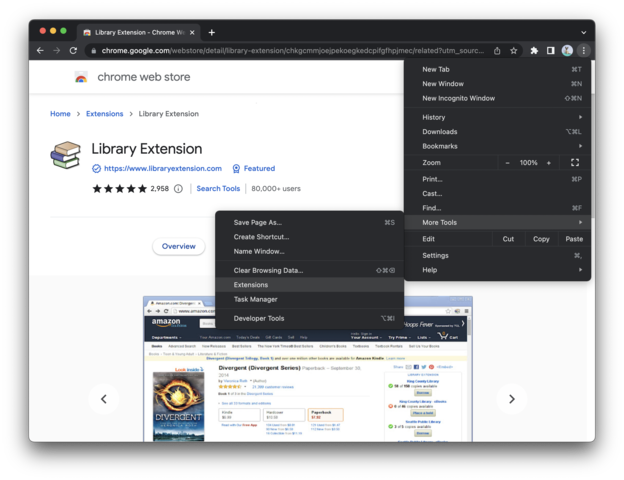Screen dimensions: 624x480
Task: Click the verified publisher checkmark icon
Action: click(x=96, y=169)
